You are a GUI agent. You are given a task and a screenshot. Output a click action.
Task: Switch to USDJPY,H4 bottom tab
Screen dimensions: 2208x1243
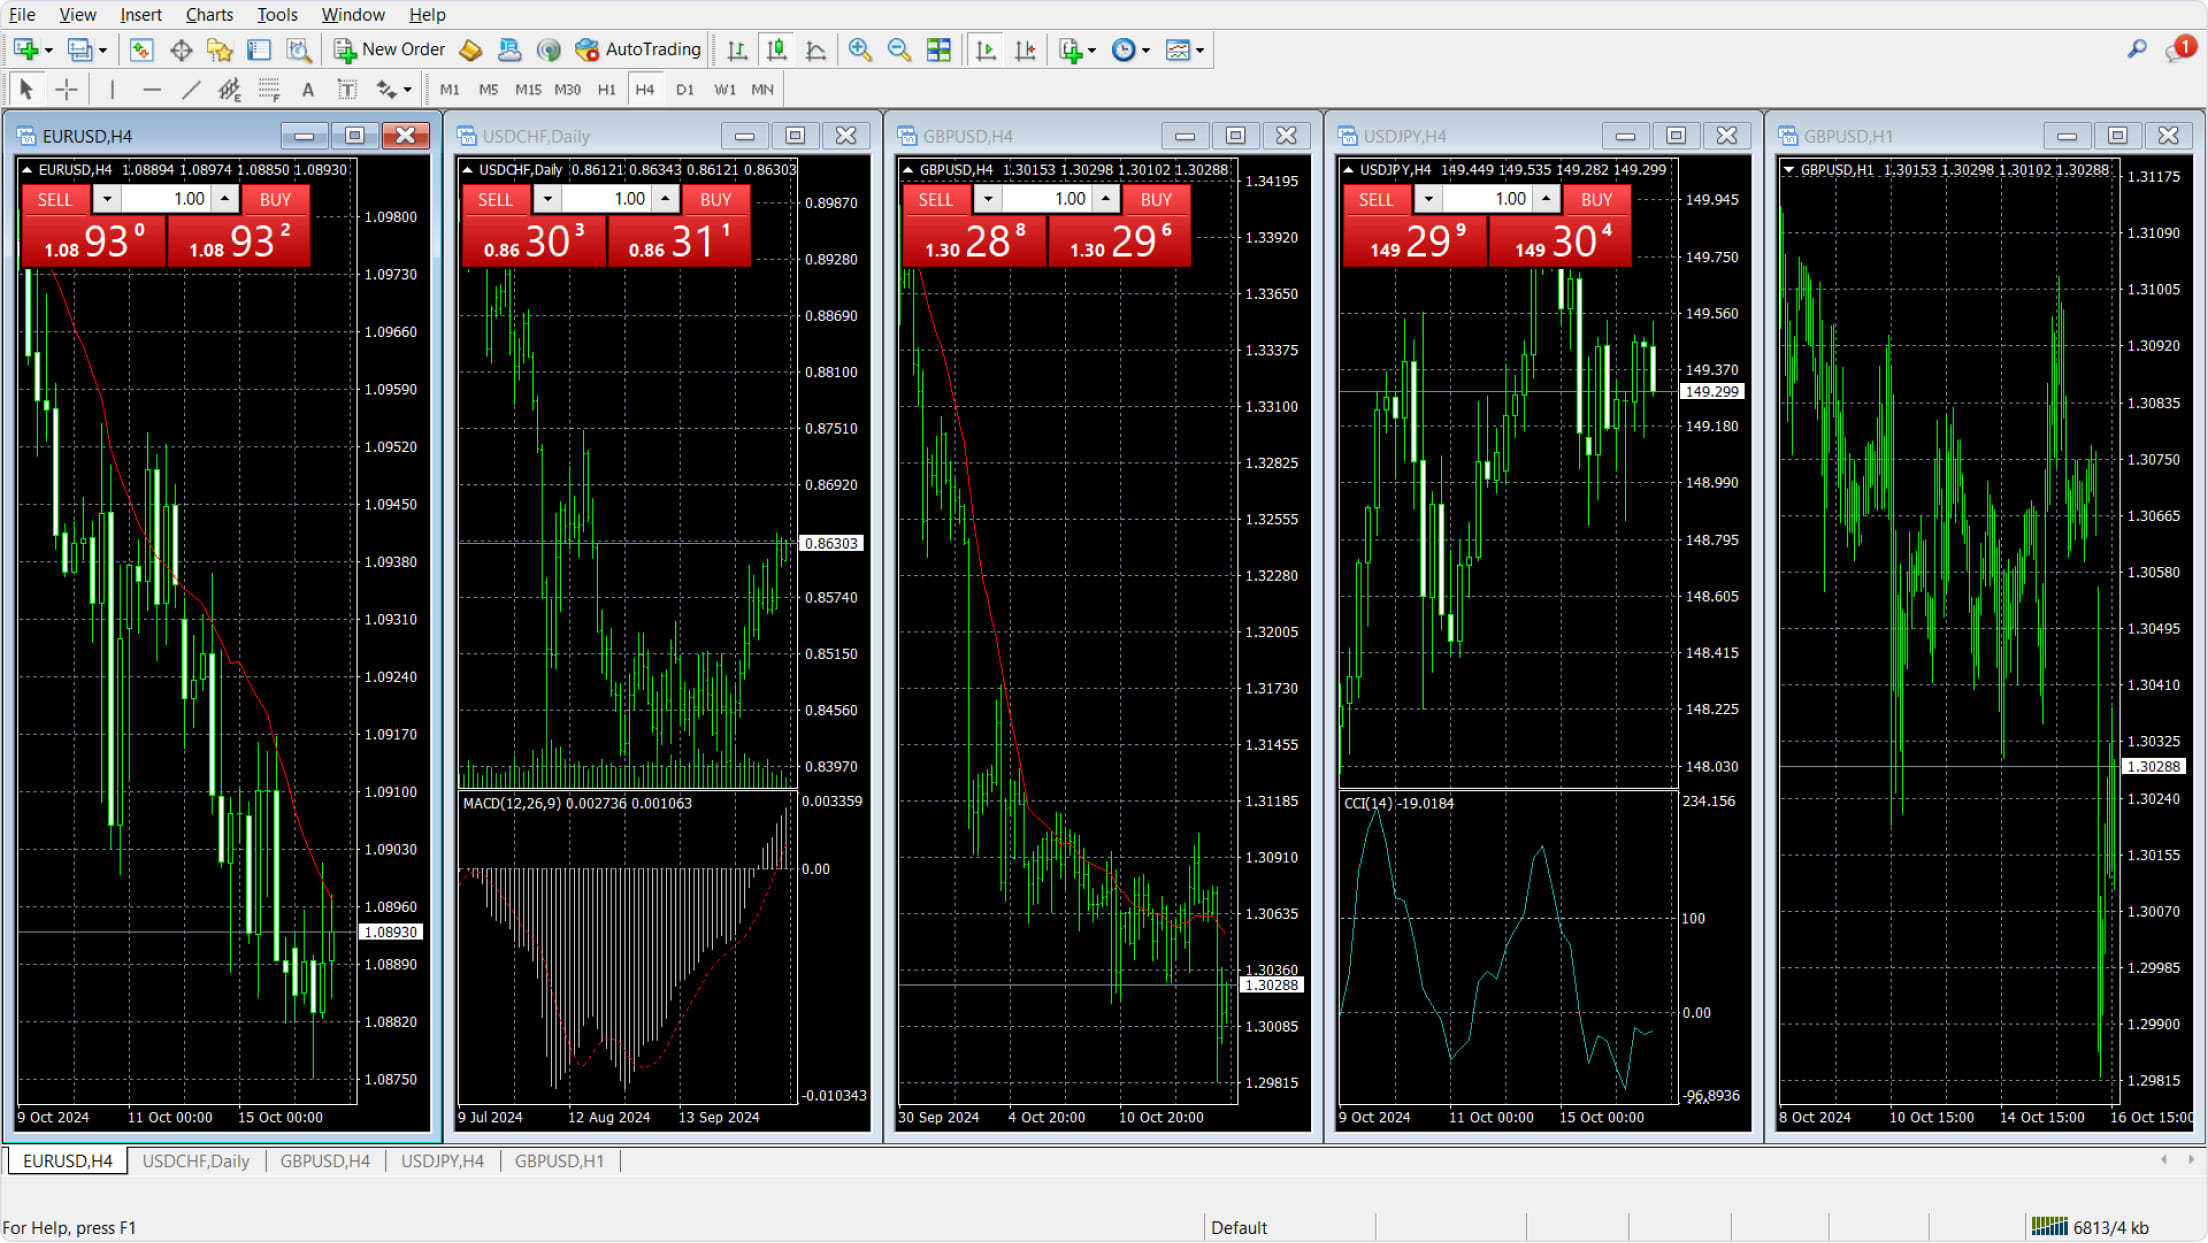(442, 1161)
